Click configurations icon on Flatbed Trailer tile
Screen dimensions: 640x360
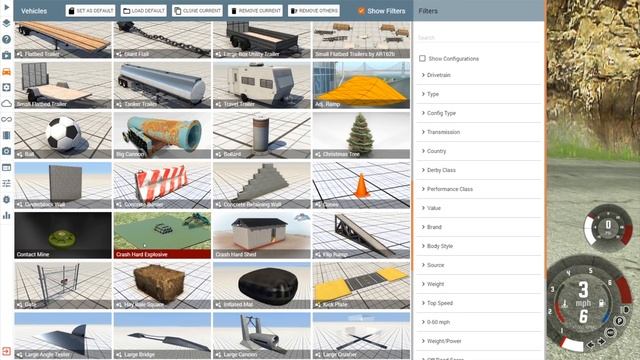(20, 54)
